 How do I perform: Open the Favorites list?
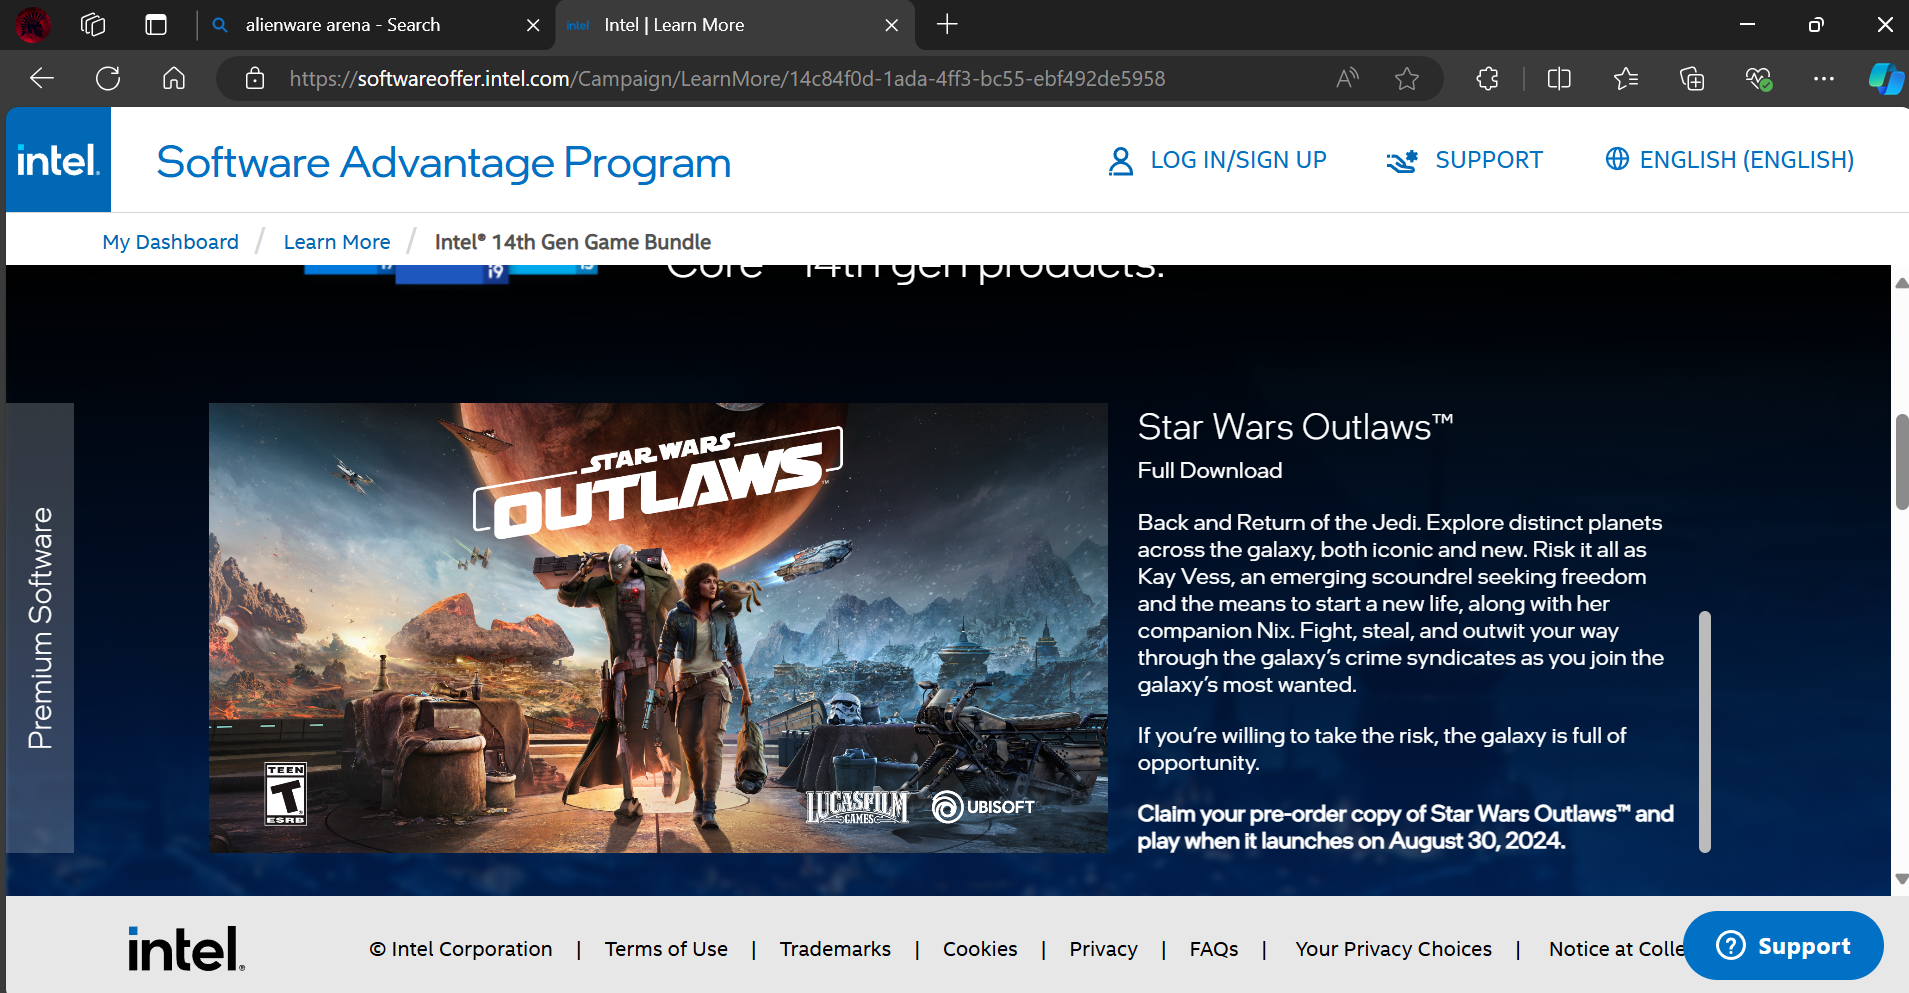[x=1626, y=78]
